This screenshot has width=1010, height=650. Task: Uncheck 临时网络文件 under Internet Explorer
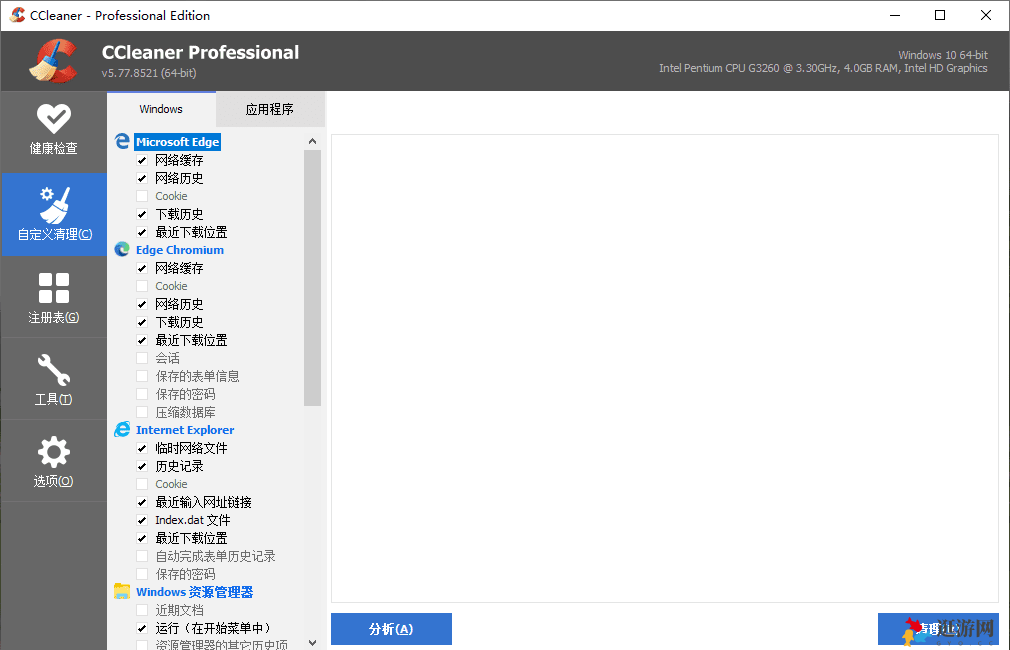click(x=142, y=448)
